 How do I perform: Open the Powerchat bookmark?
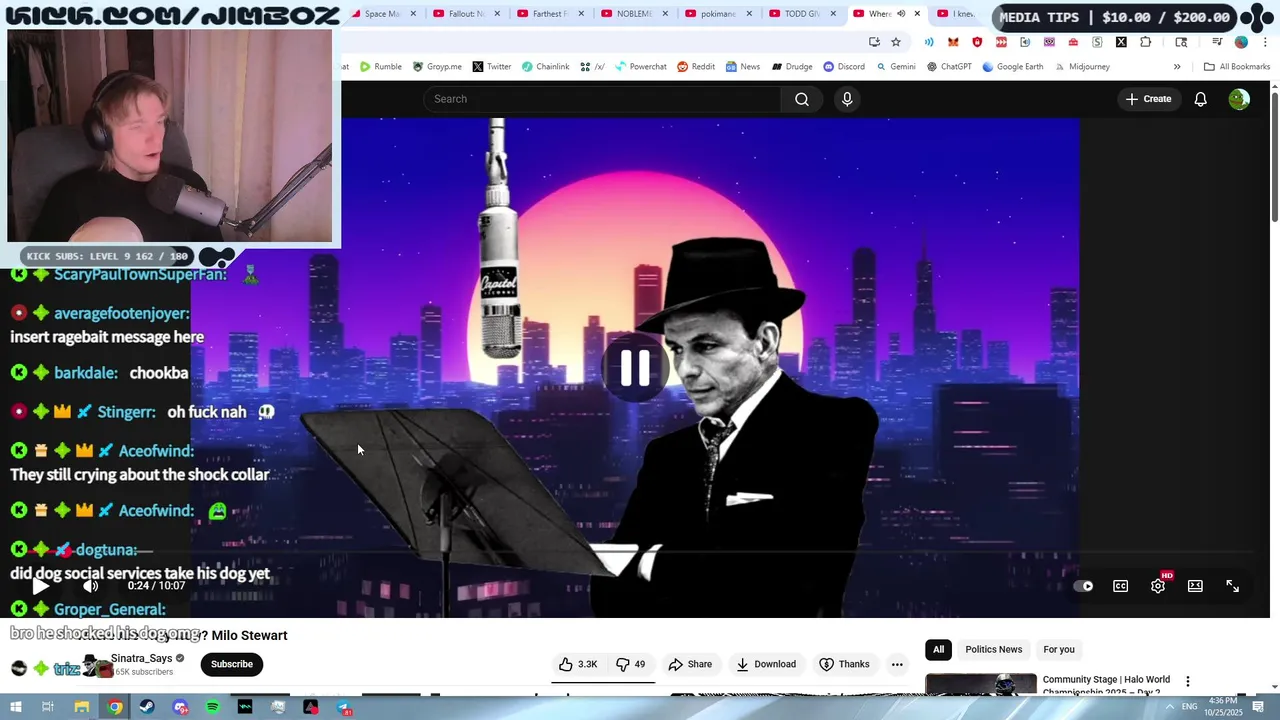pyautogui.click(x=641, y=67)
